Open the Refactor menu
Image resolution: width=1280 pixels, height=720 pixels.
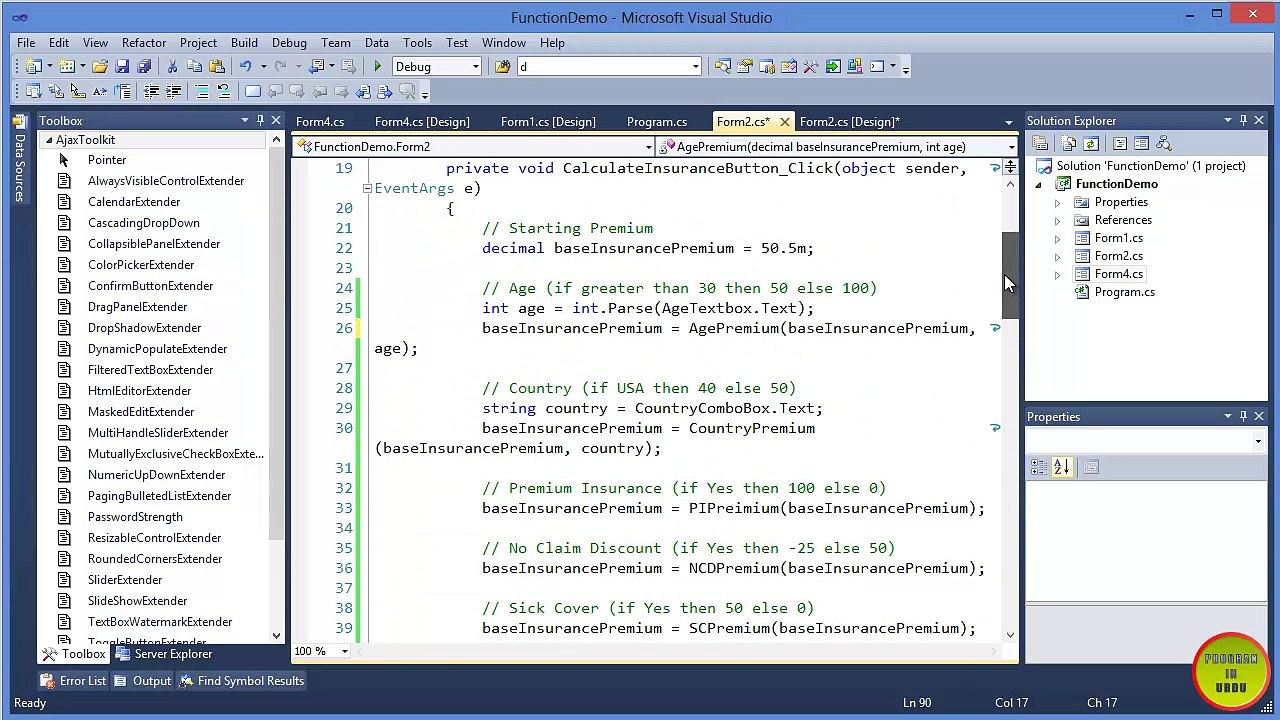click(x=144, y=42)
